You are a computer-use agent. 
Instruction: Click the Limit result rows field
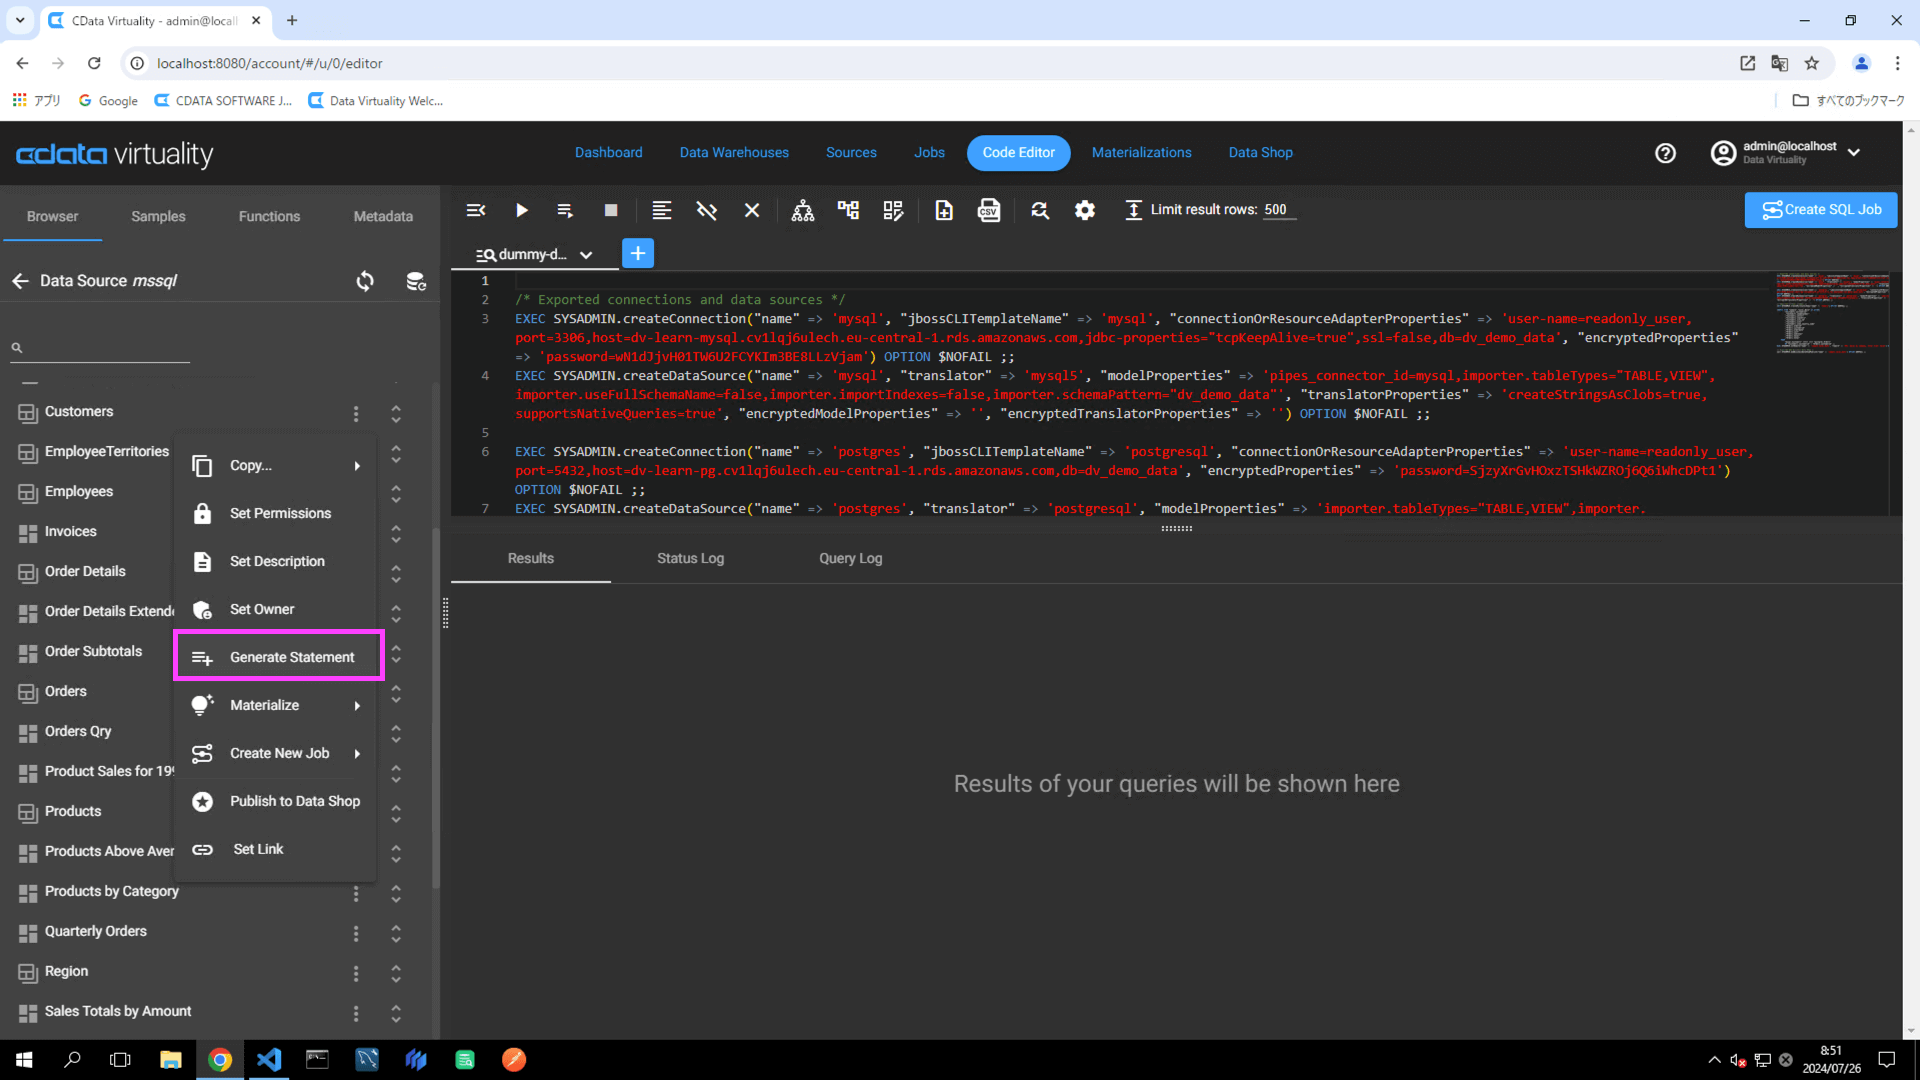click(x=1277, y=210)
